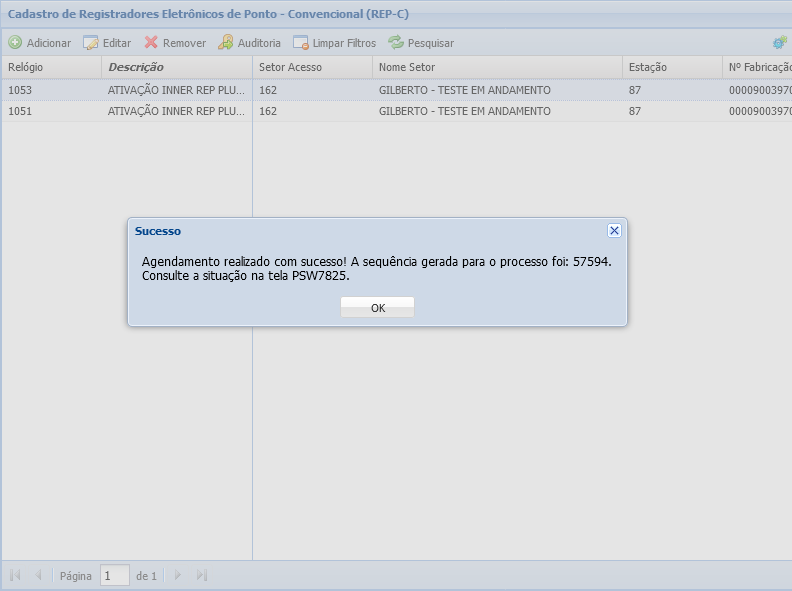Click the Página number input field

(115, 575)
